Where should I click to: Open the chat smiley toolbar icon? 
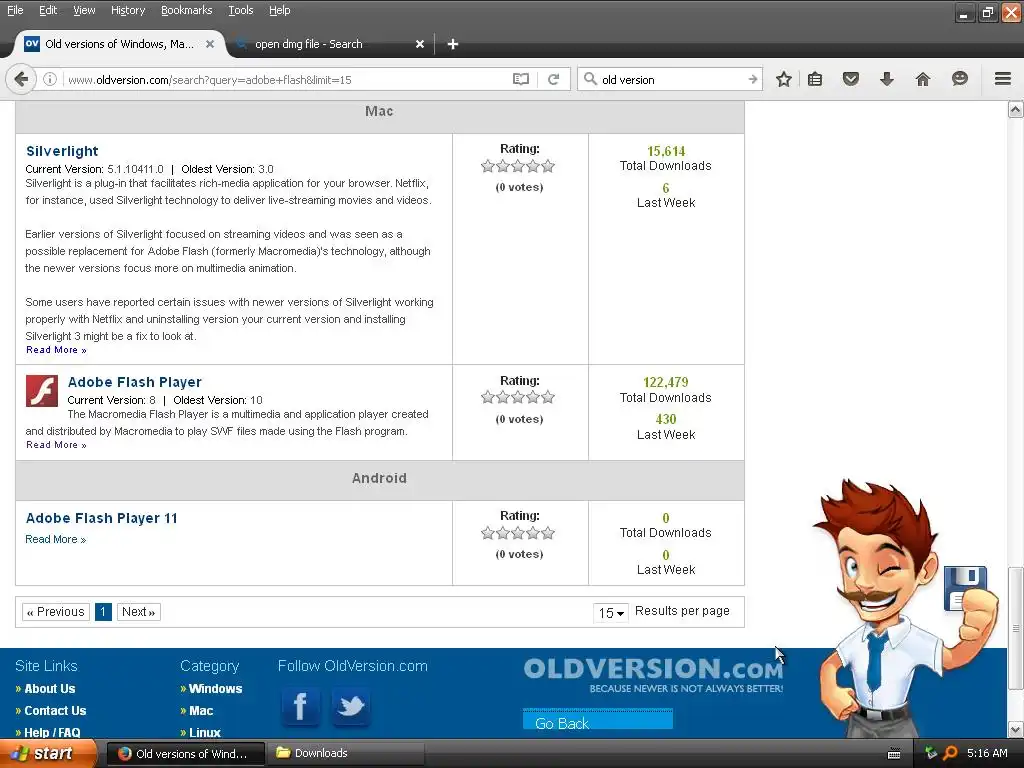(x=959, y=79)
